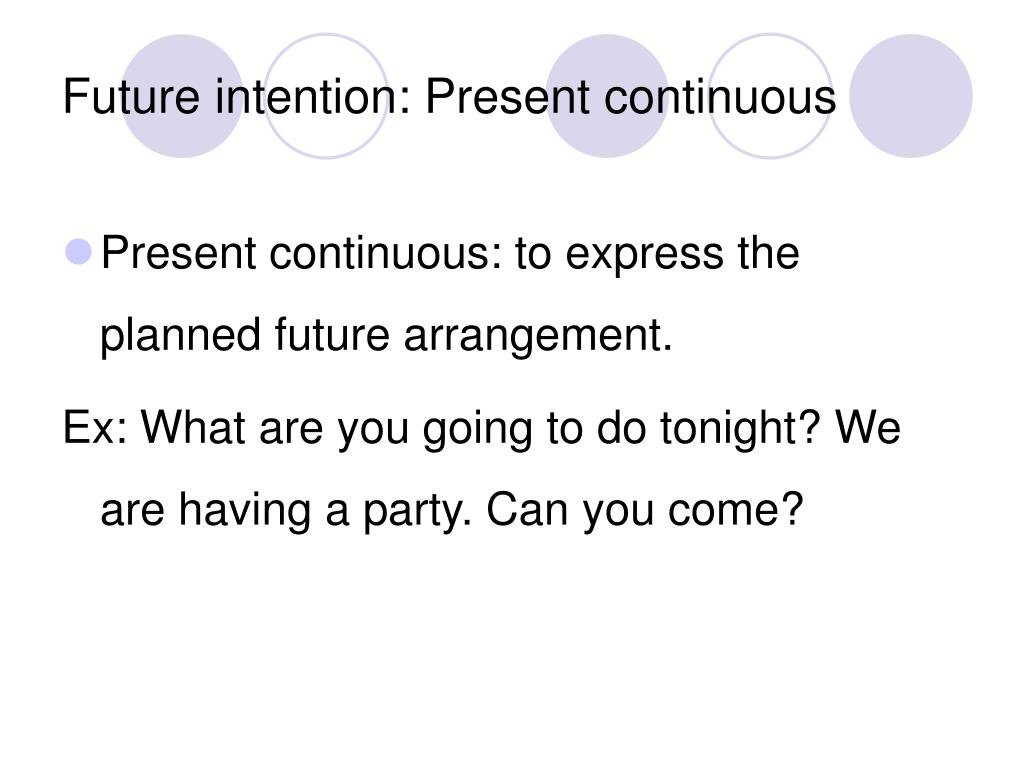Click 'Can you come?' text

(x=645, y=511)
